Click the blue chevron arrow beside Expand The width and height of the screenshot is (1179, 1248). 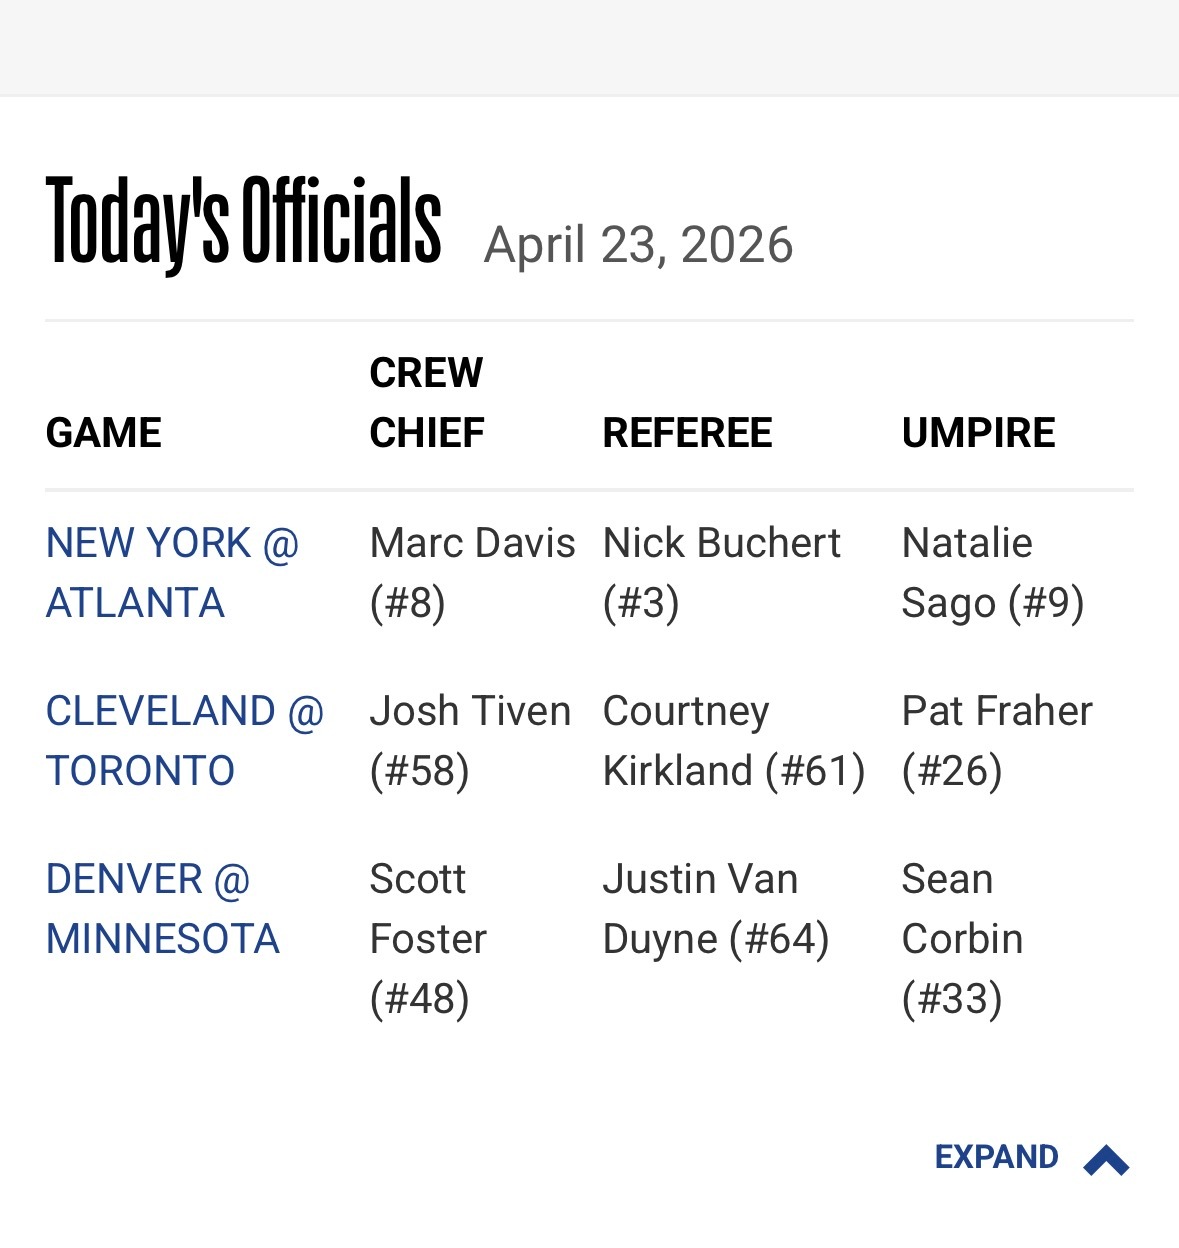(1105, 1160)
